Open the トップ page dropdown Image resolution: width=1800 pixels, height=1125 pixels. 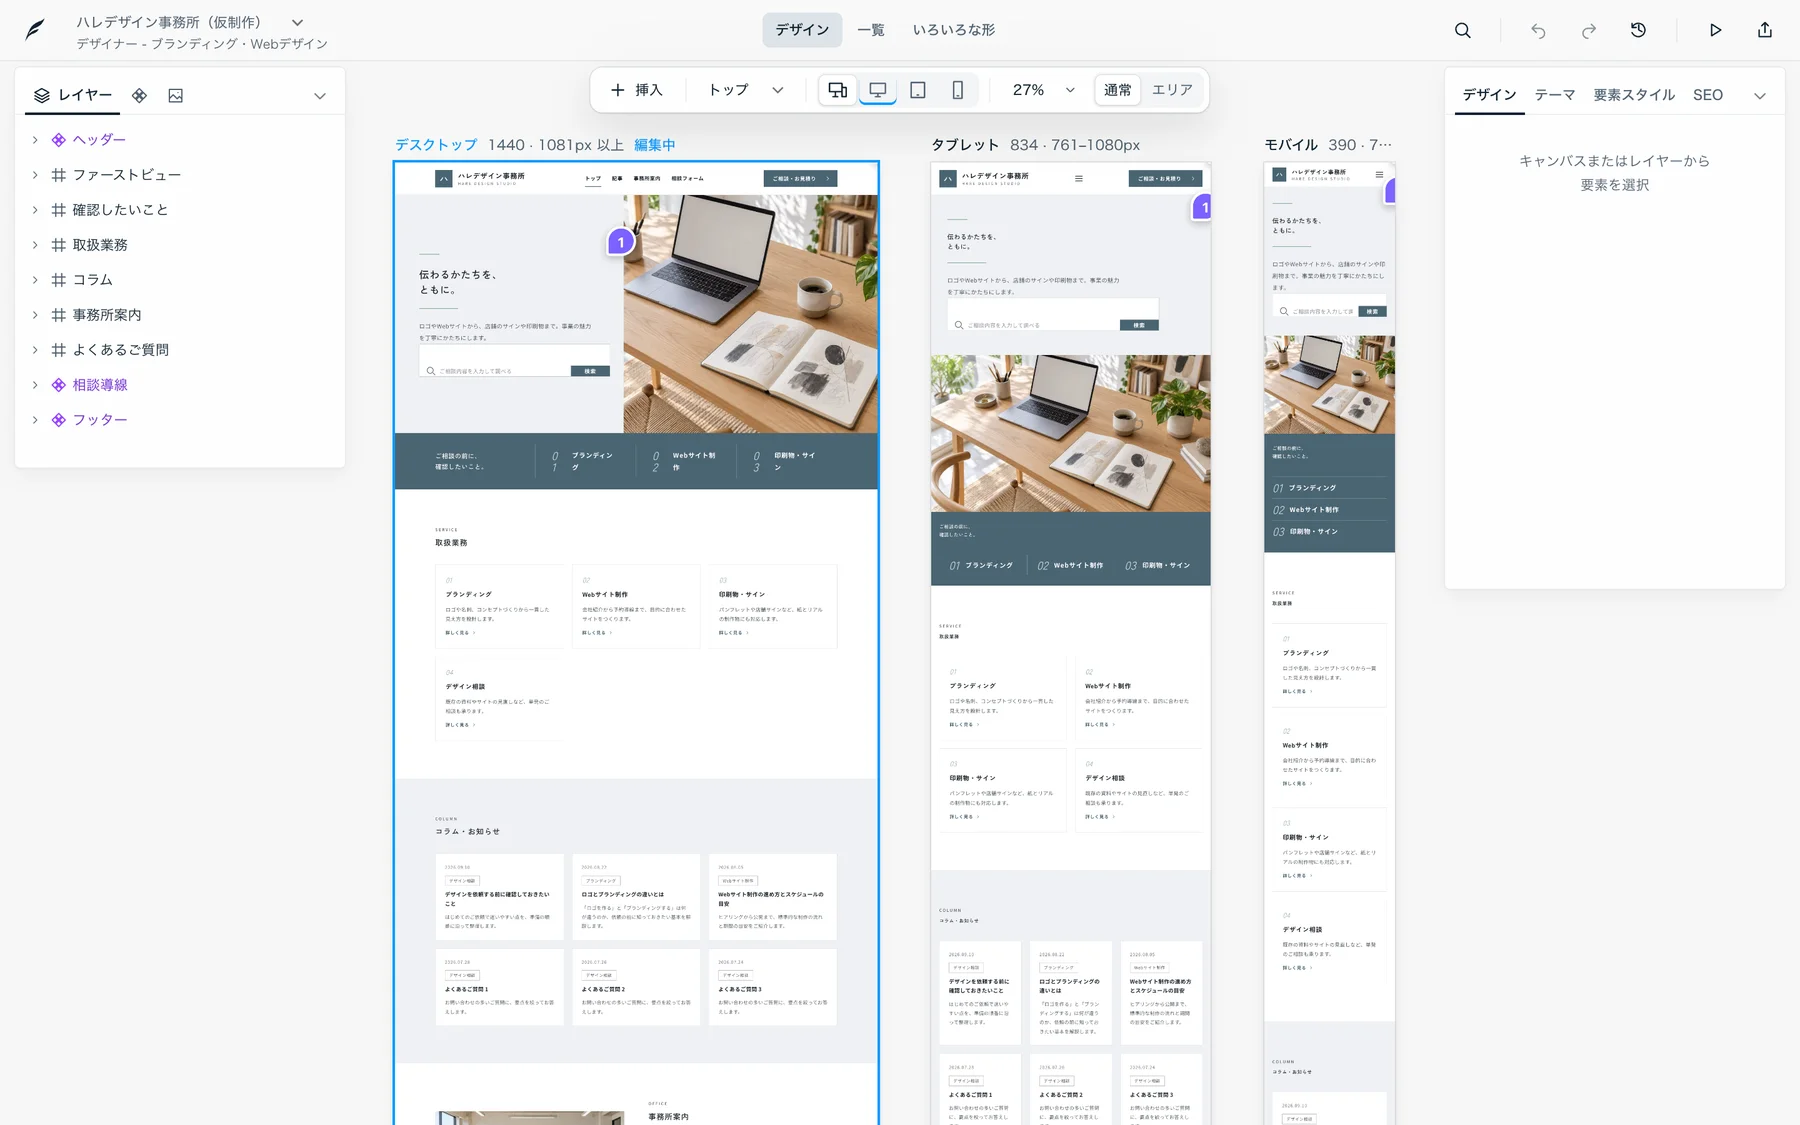tap(746, 90)
